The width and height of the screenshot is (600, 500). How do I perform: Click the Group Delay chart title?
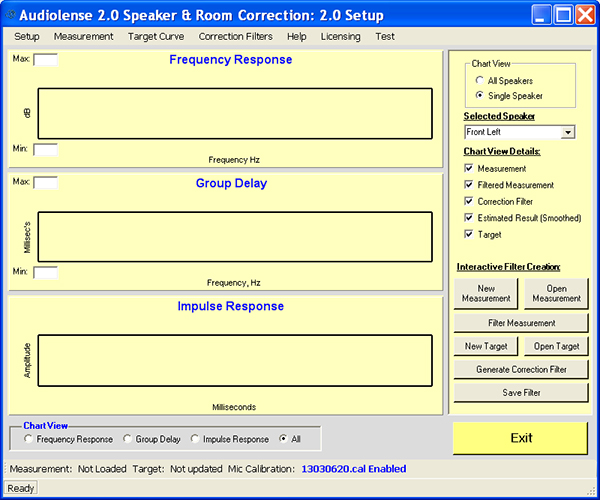tap(232, 183)
